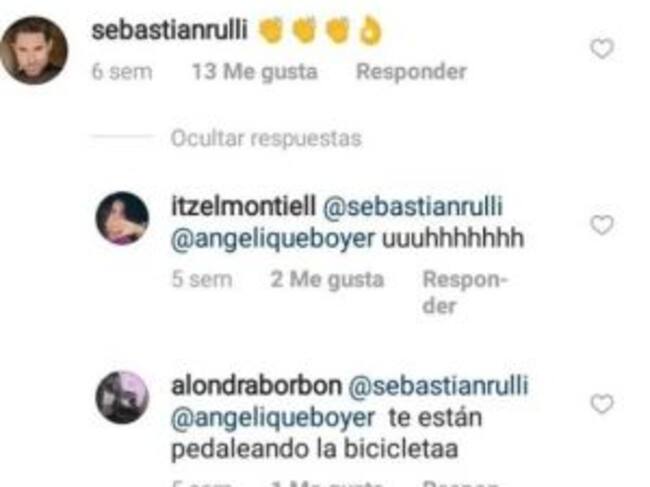Screen dimensions: 650x487
Task: Open sebastianrulli's profile picture
Action: (34, 50)
